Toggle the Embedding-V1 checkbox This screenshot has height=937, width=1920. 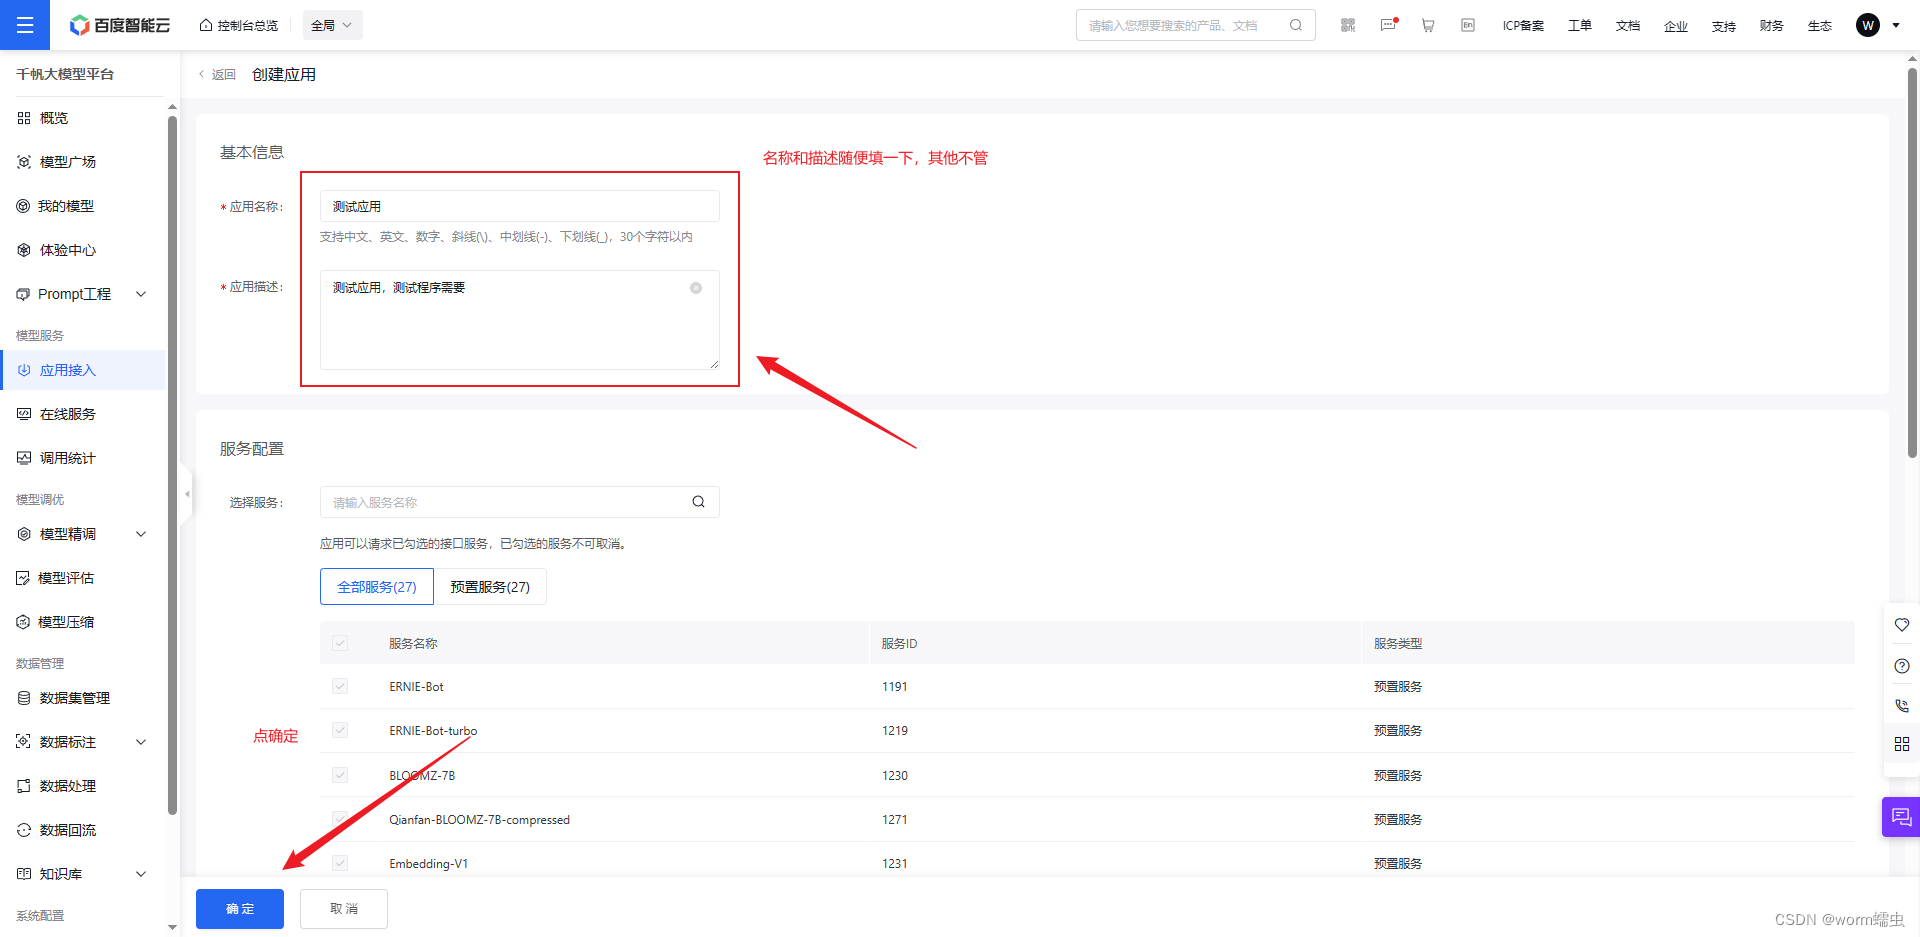340,863
